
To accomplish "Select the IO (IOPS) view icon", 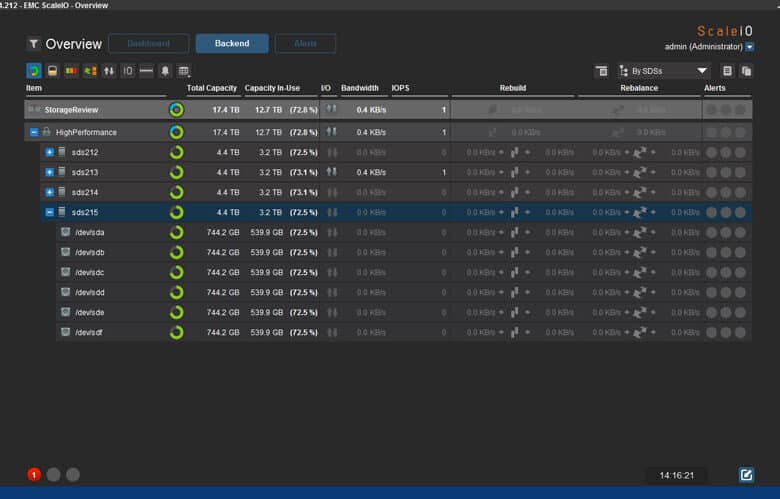I will pyautogui.click(x=128, y=71).
